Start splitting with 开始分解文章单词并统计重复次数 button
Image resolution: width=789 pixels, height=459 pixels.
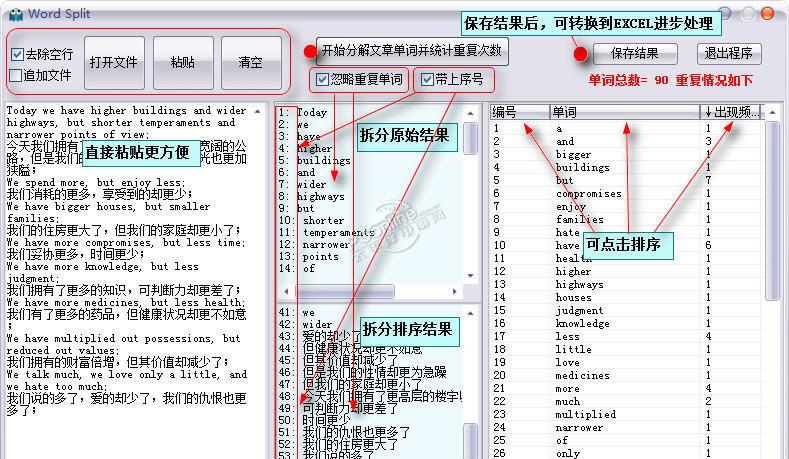point(412,51)
